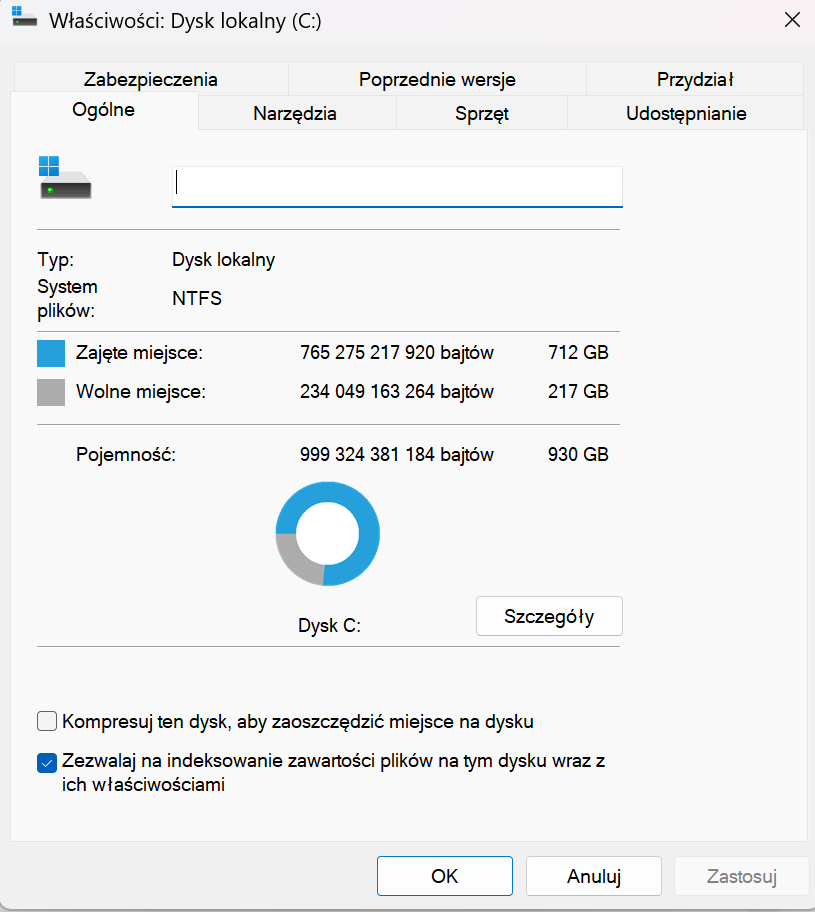Switch to the Zabezpieczenia tab

[151, 79]
